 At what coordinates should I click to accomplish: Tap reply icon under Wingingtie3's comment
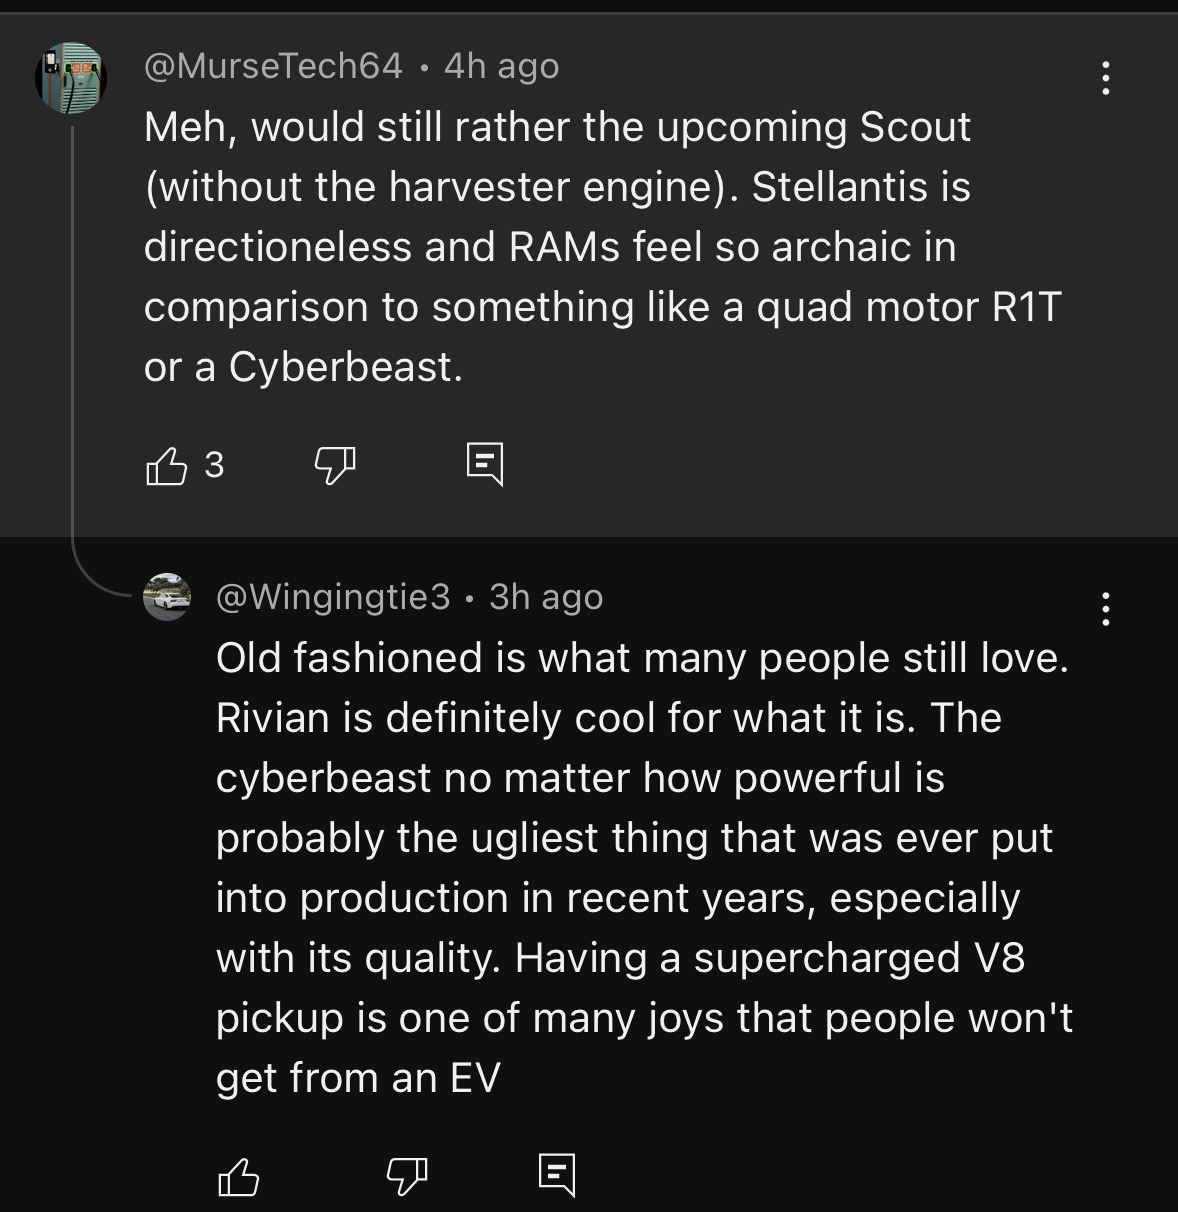(x=557, y=1175)
